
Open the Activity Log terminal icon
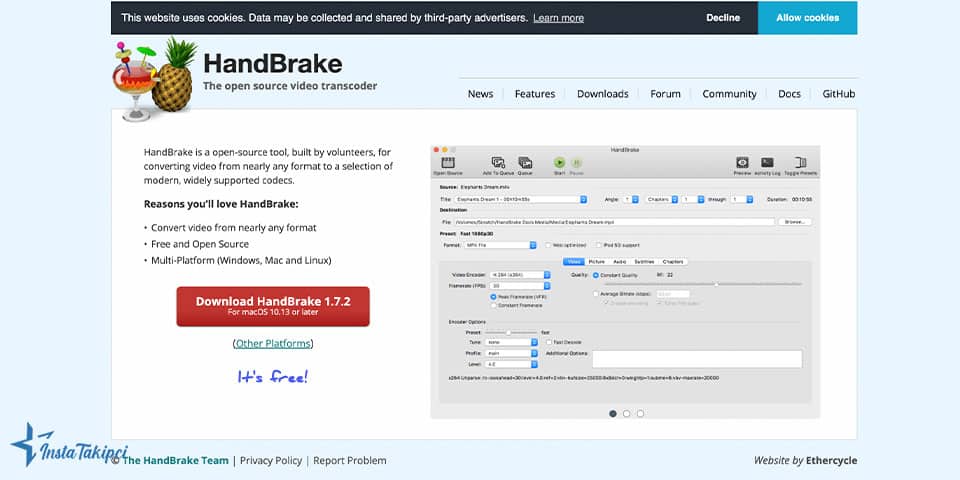(767, 163)
